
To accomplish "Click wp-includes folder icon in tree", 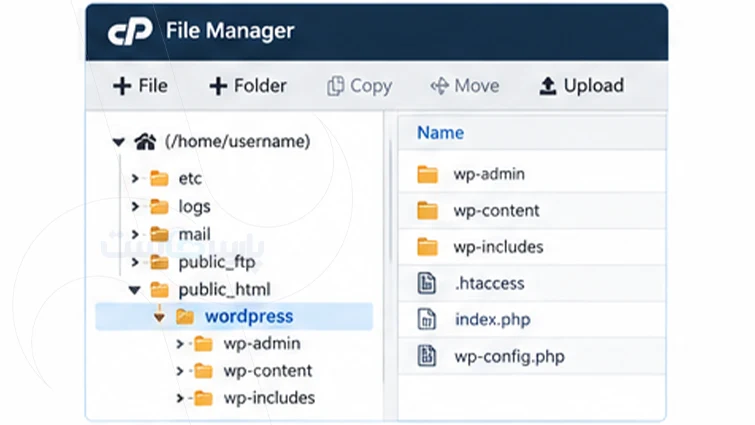I will pos(203,399).
